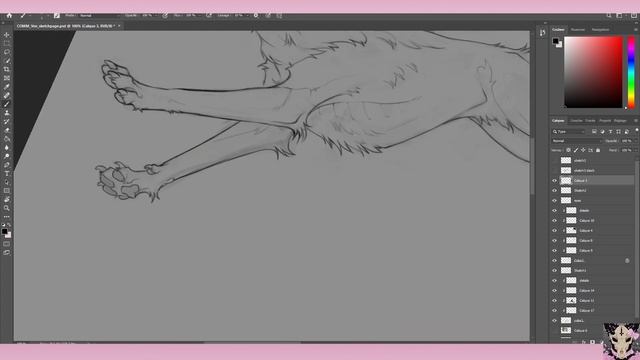Click the rainbow hue slider

pos(631,72)
